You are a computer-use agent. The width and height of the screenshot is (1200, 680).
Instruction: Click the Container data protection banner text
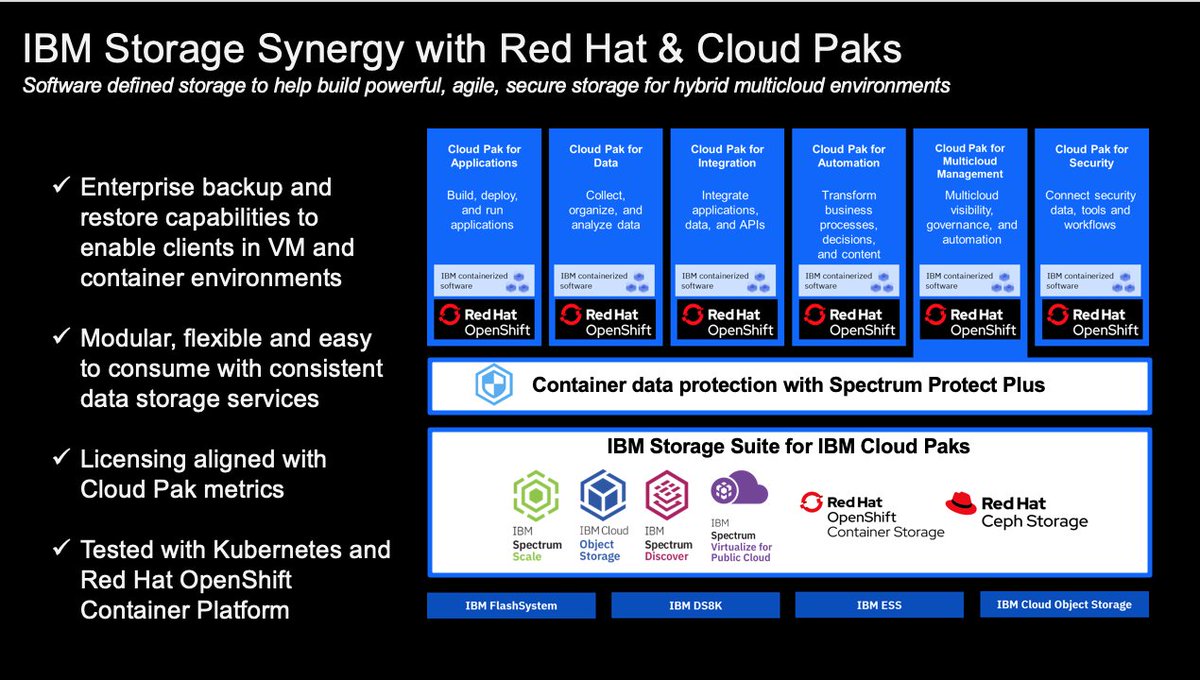788,385
